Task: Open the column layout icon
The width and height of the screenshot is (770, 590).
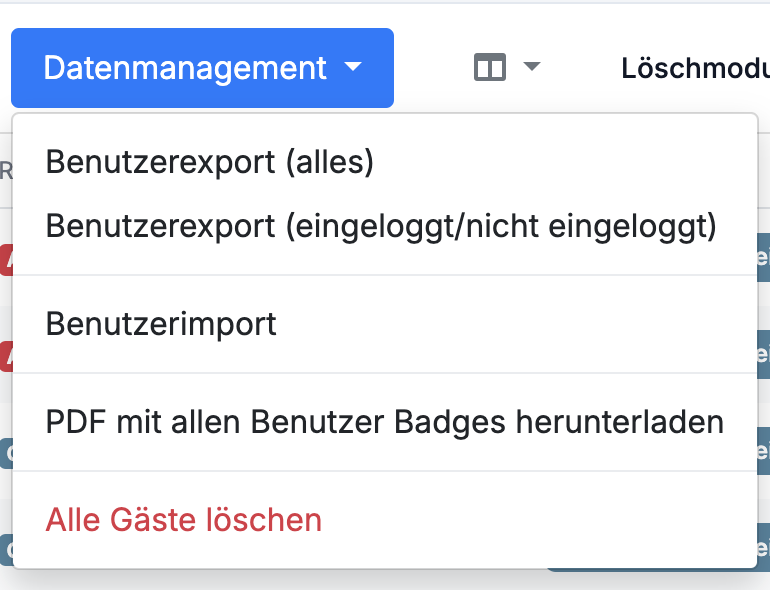Action: point(490,67)
